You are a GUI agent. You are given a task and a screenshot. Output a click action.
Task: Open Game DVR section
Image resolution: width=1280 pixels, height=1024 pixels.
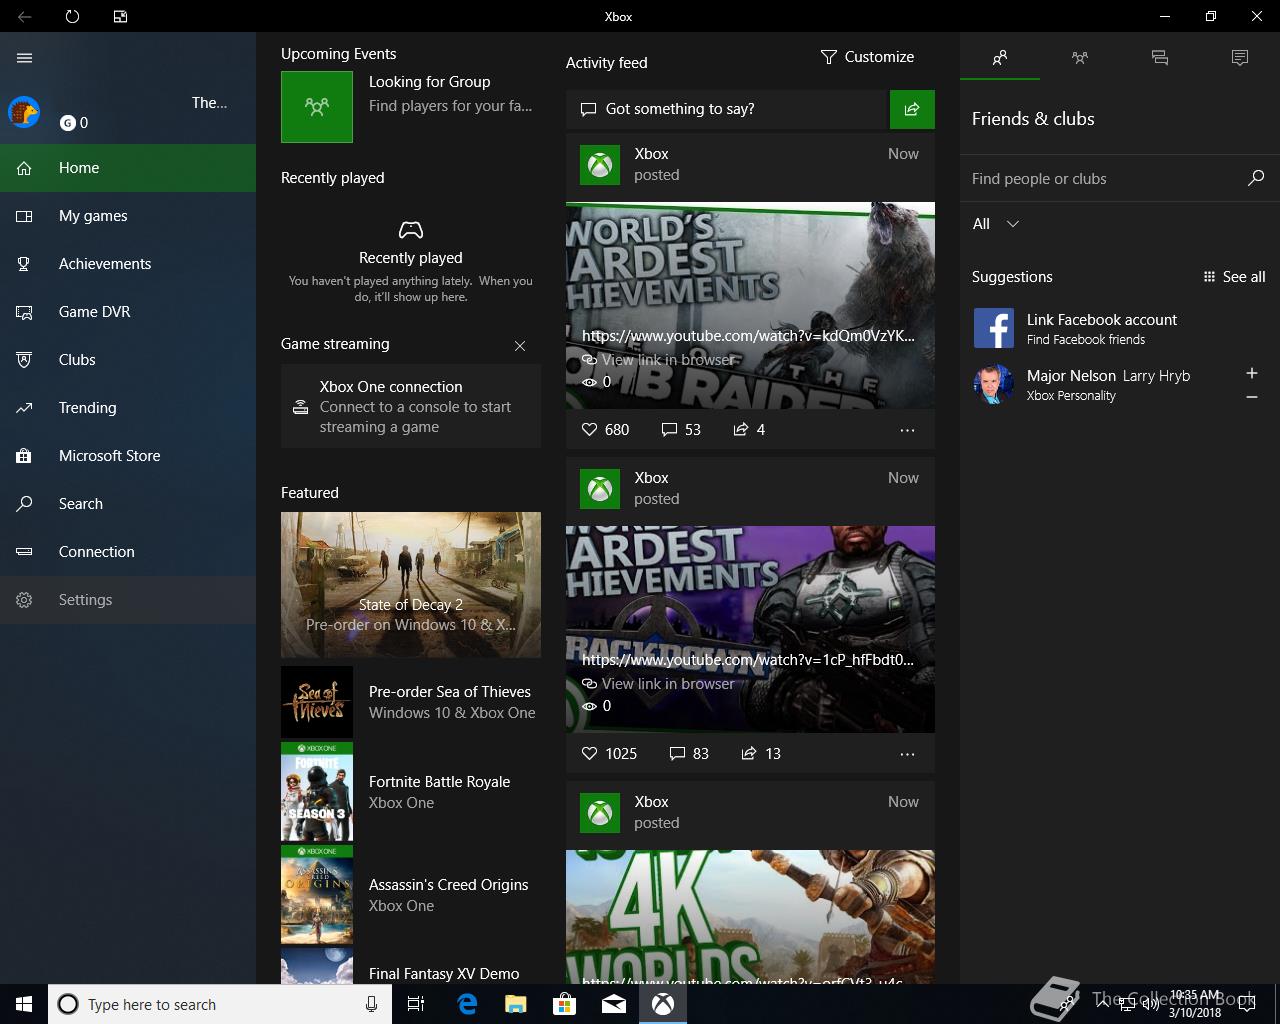128,312
